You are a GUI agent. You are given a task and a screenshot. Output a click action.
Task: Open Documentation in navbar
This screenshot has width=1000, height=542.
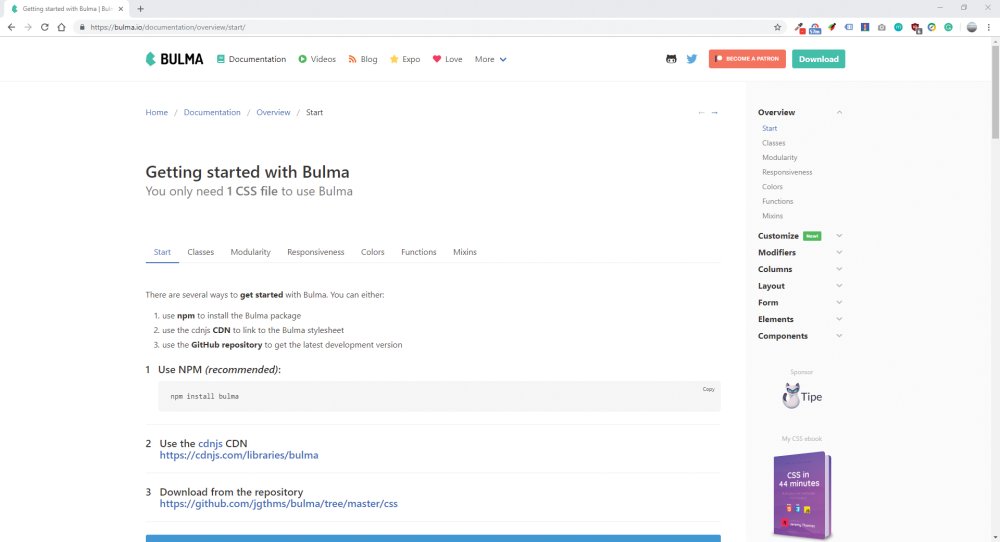(251, 59)
